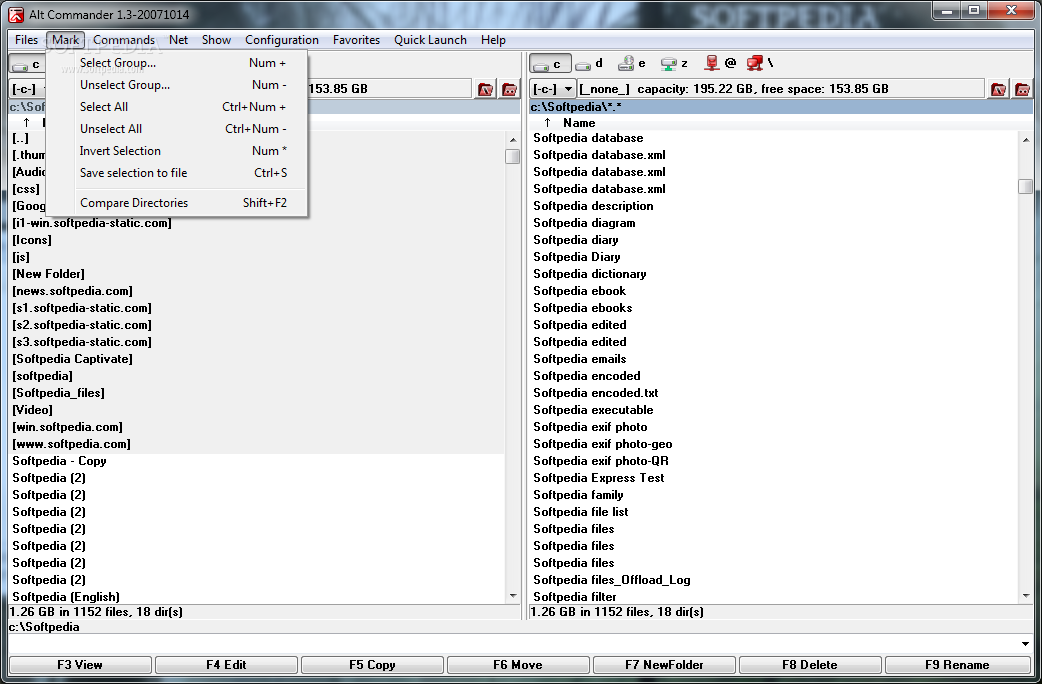This screenshot has height=684, width=1042.
Task: Select Softpedia Express Test file
Action: 599,478
